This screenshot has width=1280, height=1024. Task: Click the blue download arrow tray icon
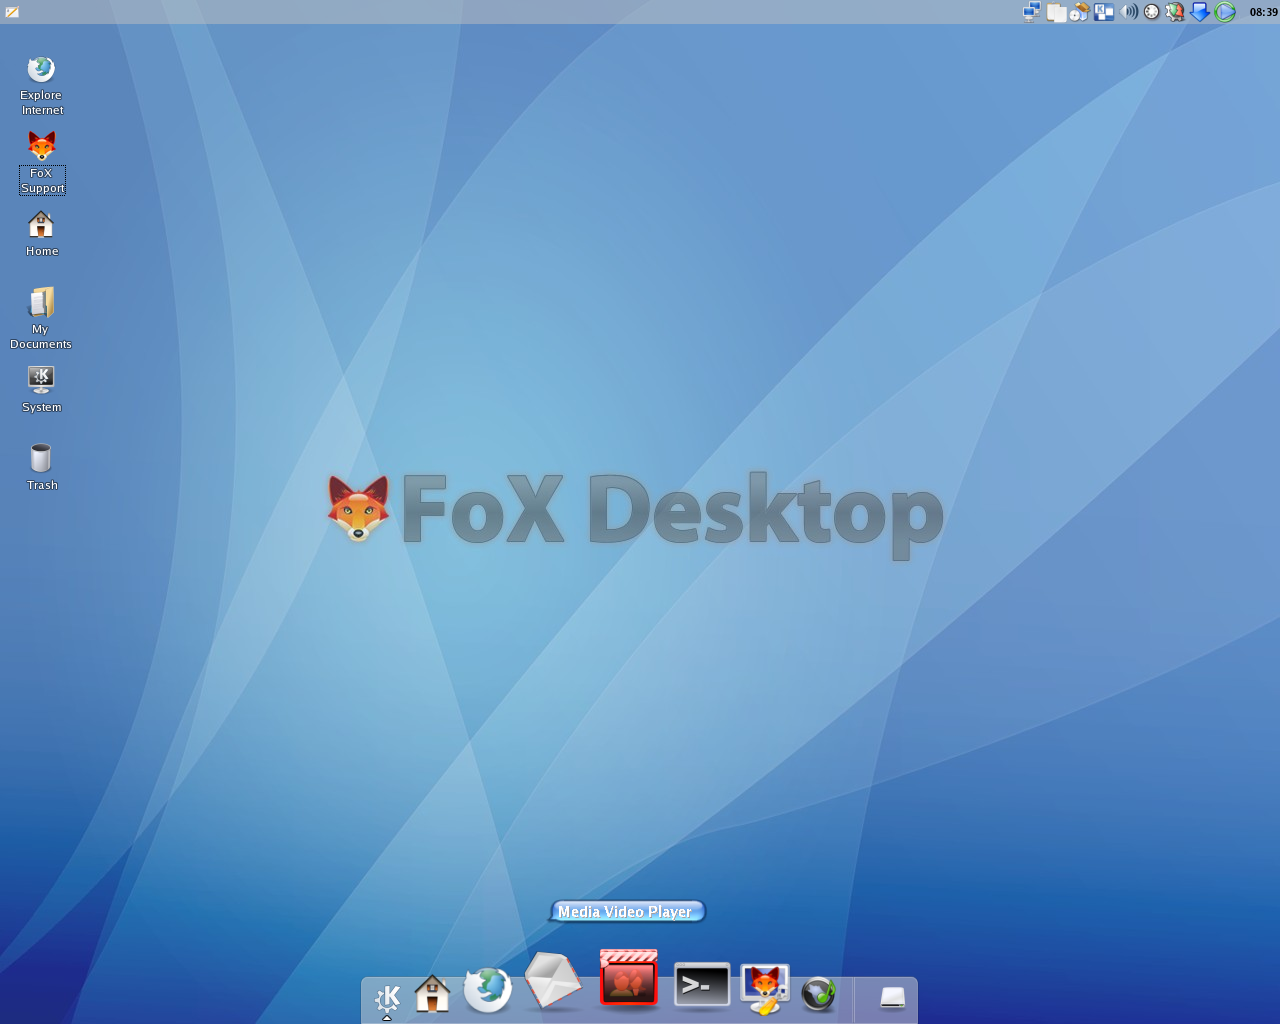(1200, 12)
